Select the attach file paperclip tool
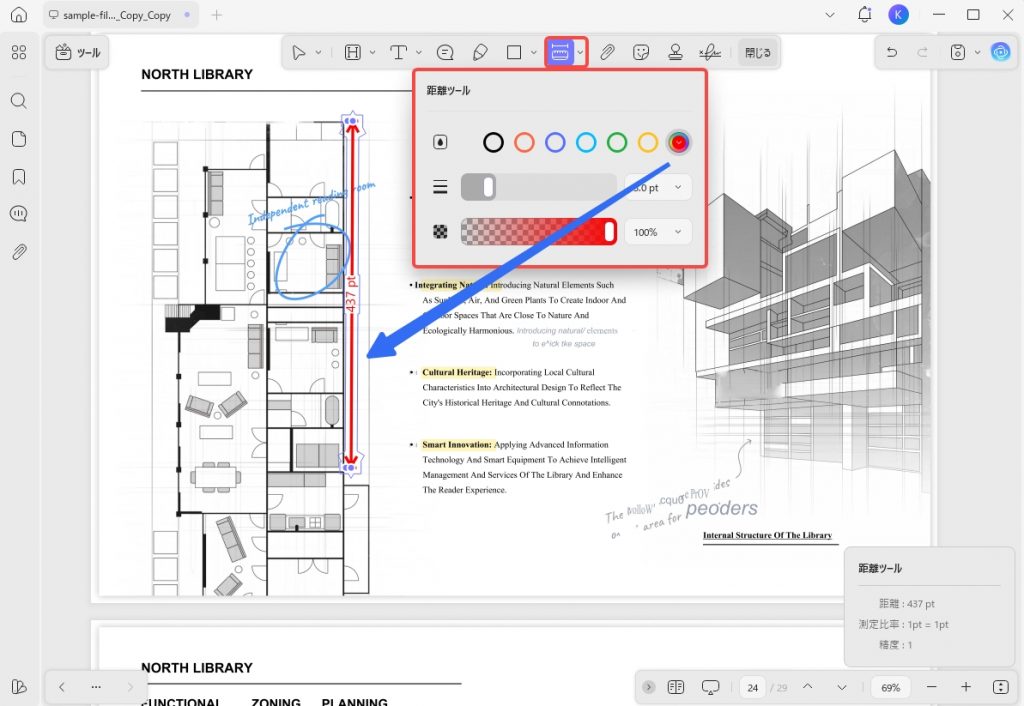The image size is (1024, 706). [x=607, y=52]
